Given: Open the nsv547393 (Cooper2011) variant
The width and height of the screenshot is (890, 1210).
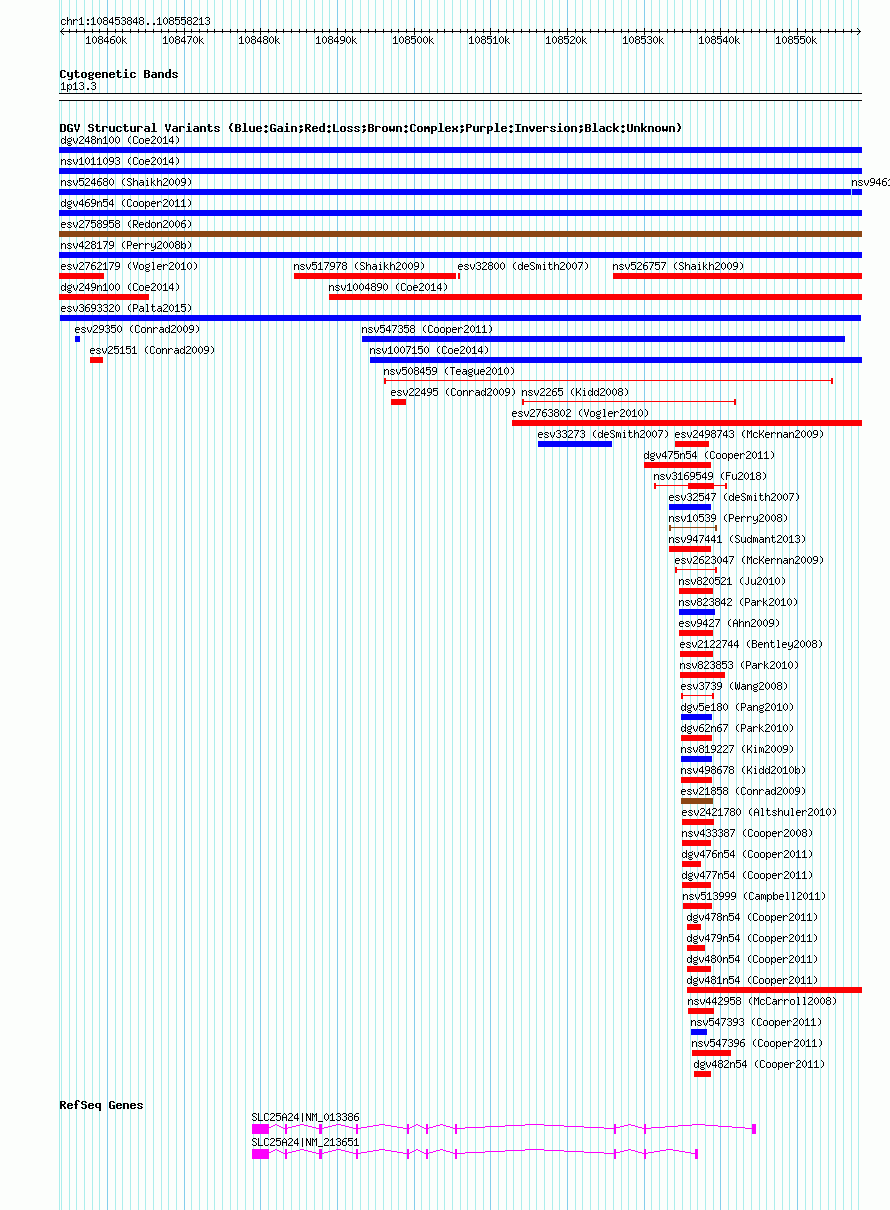Looking at the screenshot, I should point(698,1032).
